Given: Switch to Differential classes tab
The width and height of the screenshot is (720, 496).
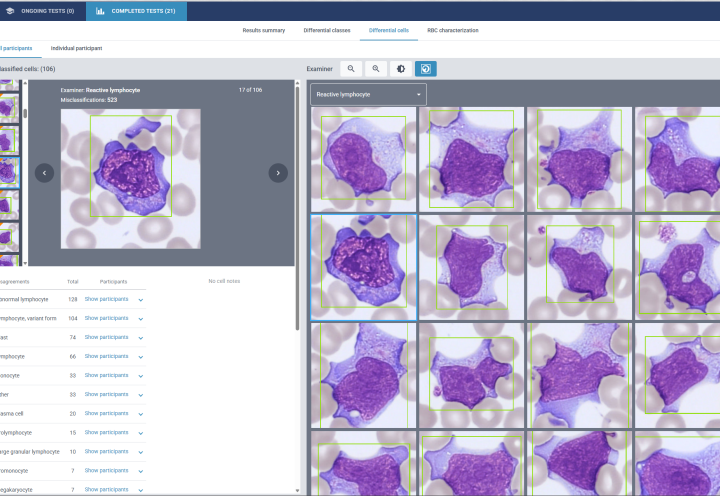Looking at the screenshot, I should 326,30.
